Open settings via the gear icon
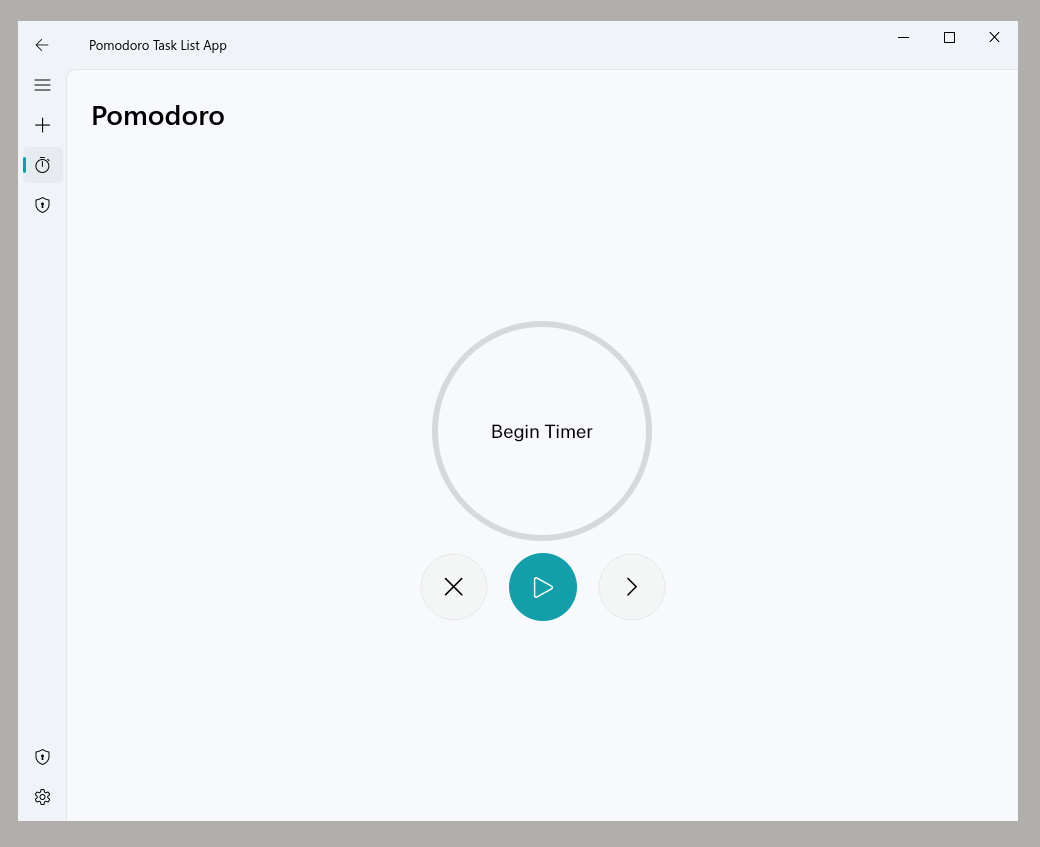 click(x=42, y=797)
